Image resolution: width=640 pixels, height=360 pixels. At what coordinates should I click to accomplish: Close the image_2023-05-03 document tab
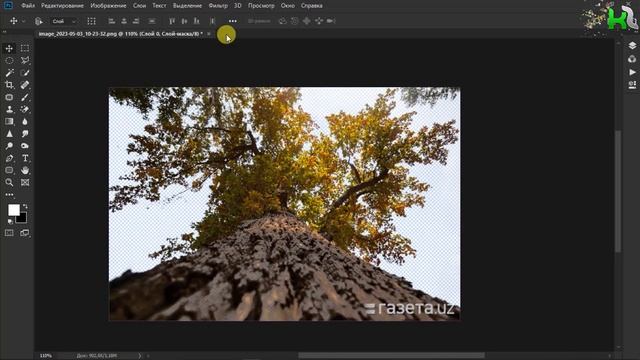(209, 34)
